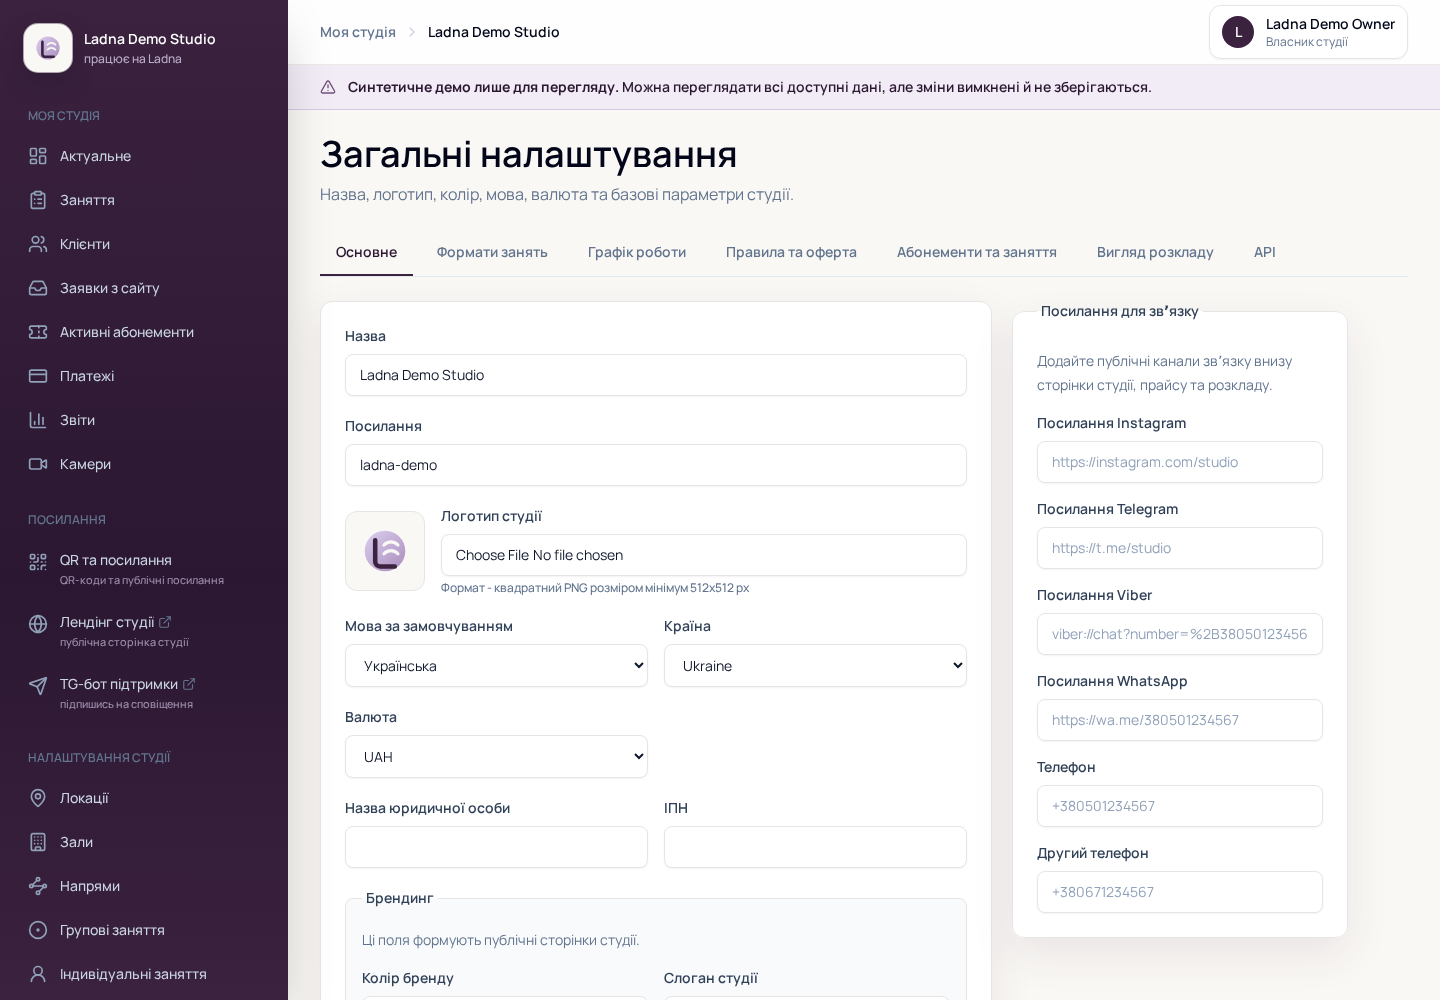This screenshot has height=1000, width=1440.
Task: Click the Ladna studio logo in sidebar header
Action: (x=48, y=48)
